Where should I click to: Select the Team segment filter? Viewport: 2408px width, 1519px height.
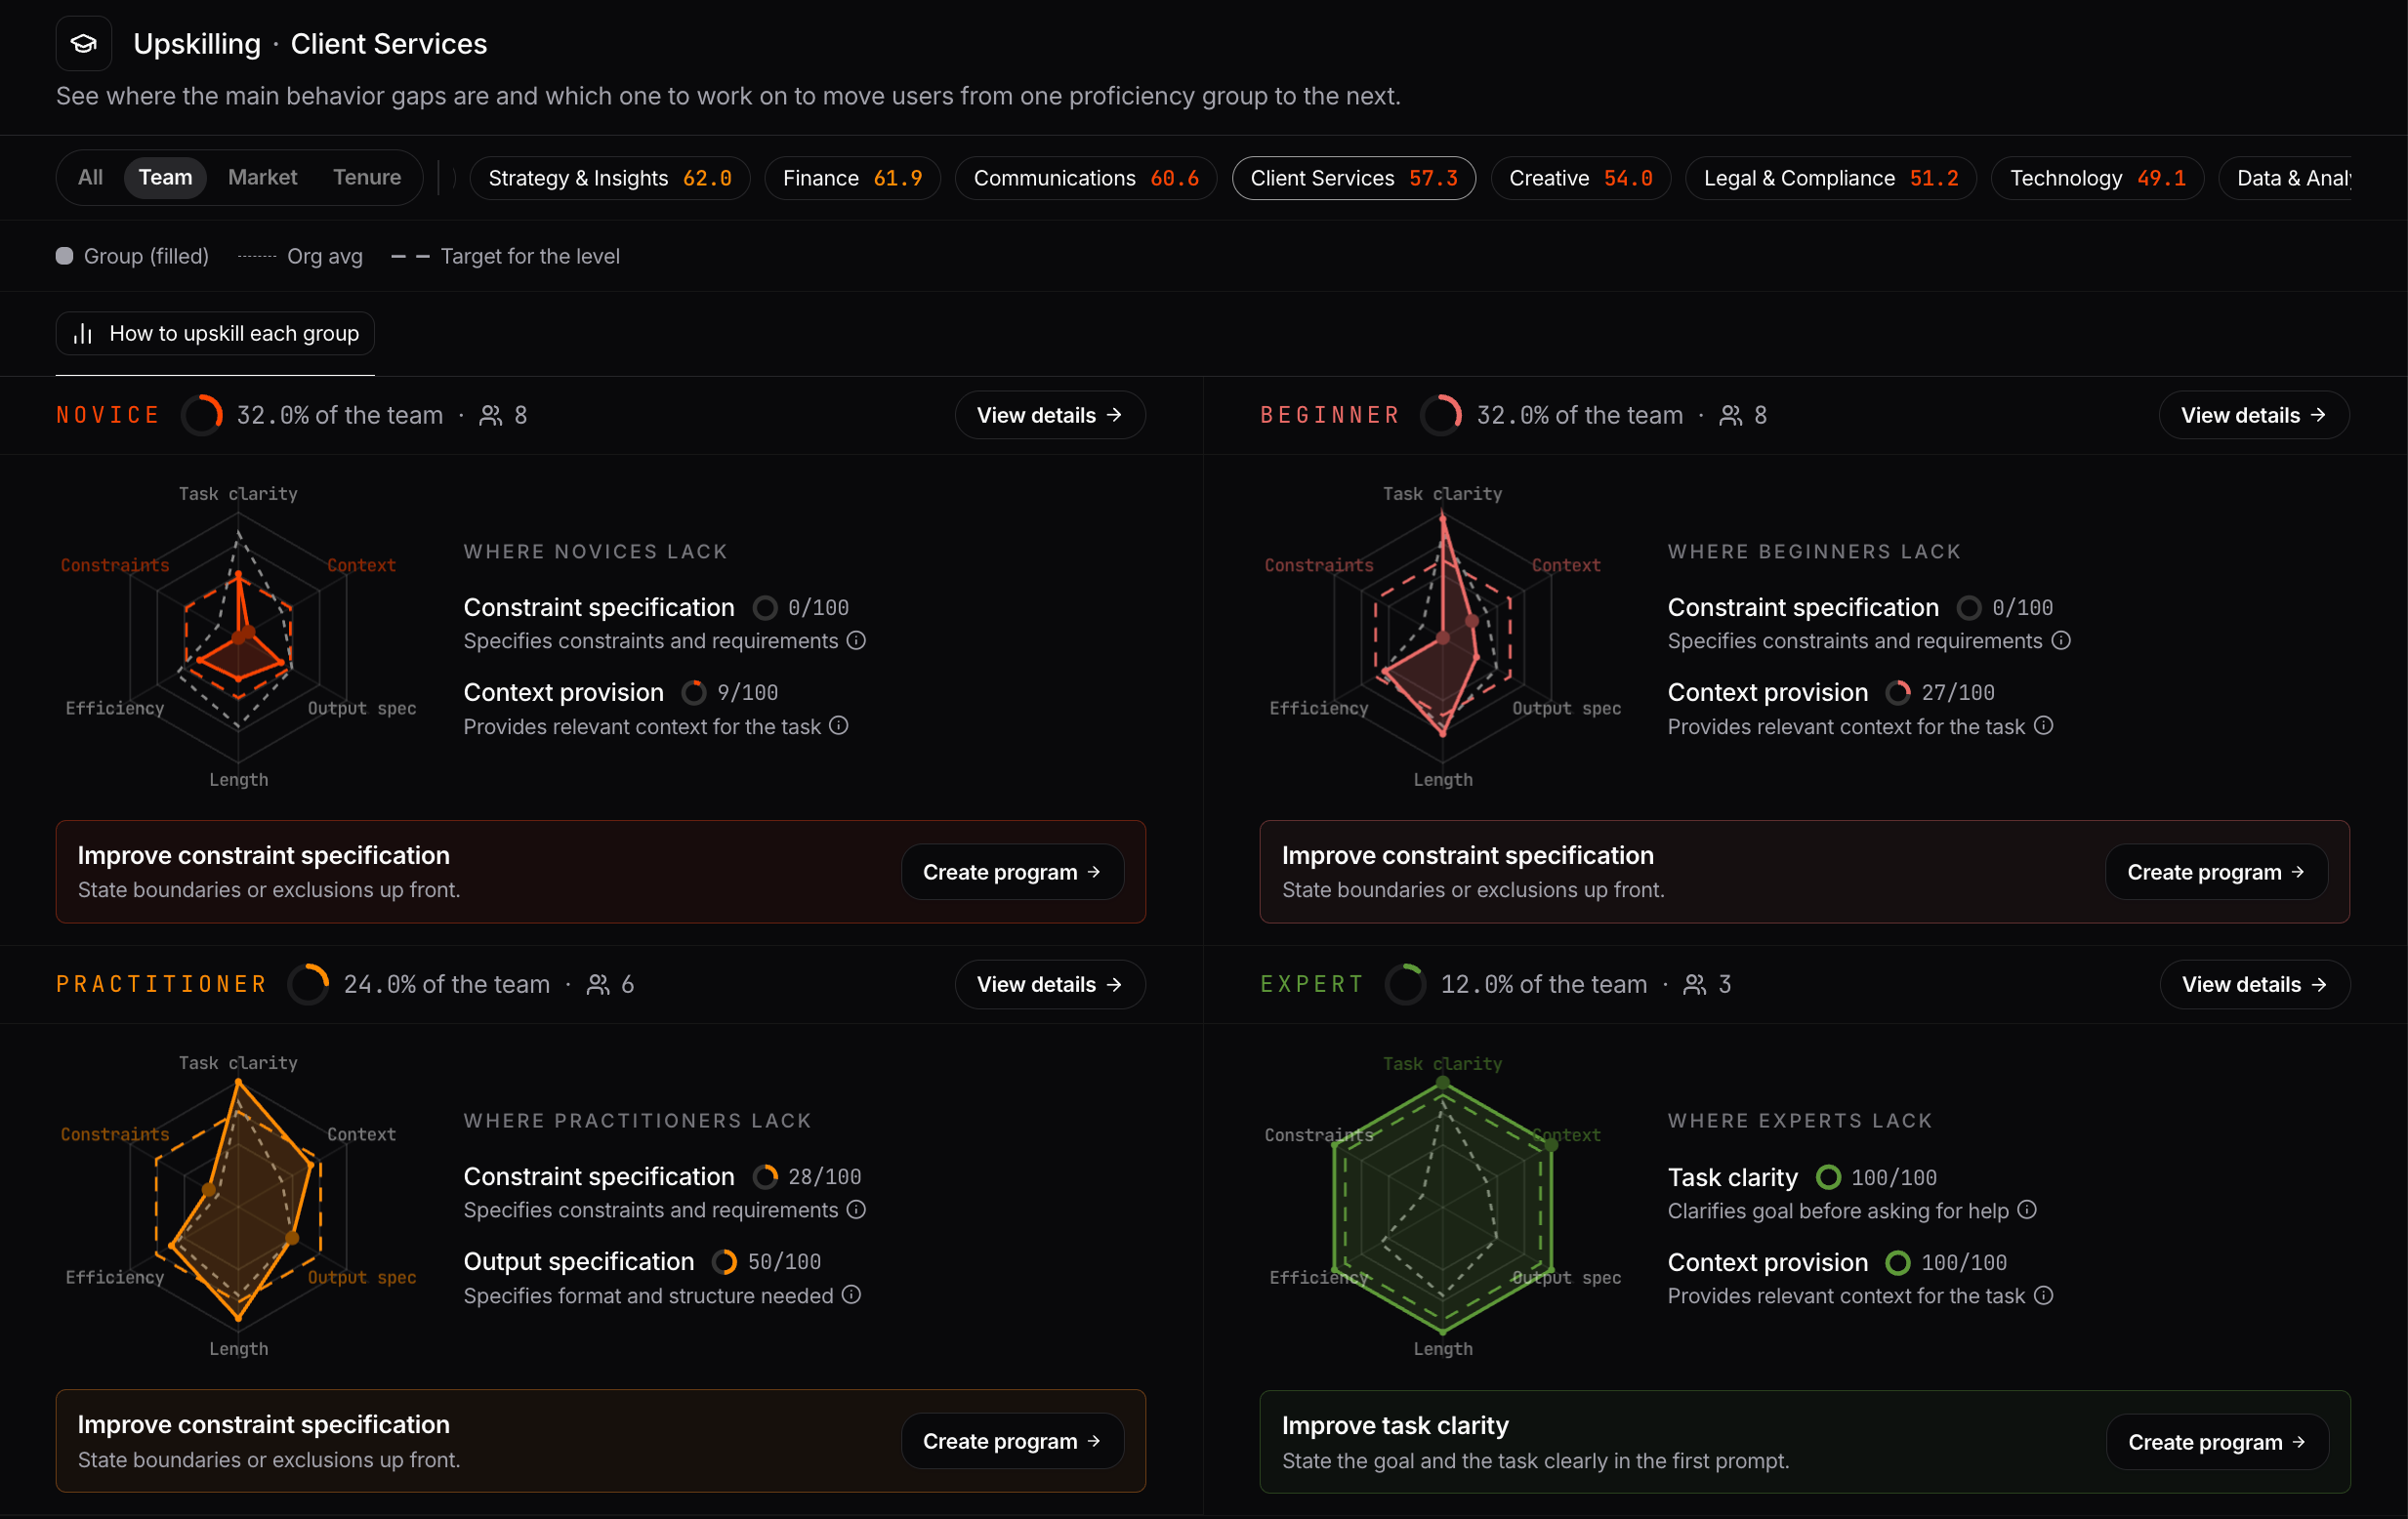tap(165, 177)
